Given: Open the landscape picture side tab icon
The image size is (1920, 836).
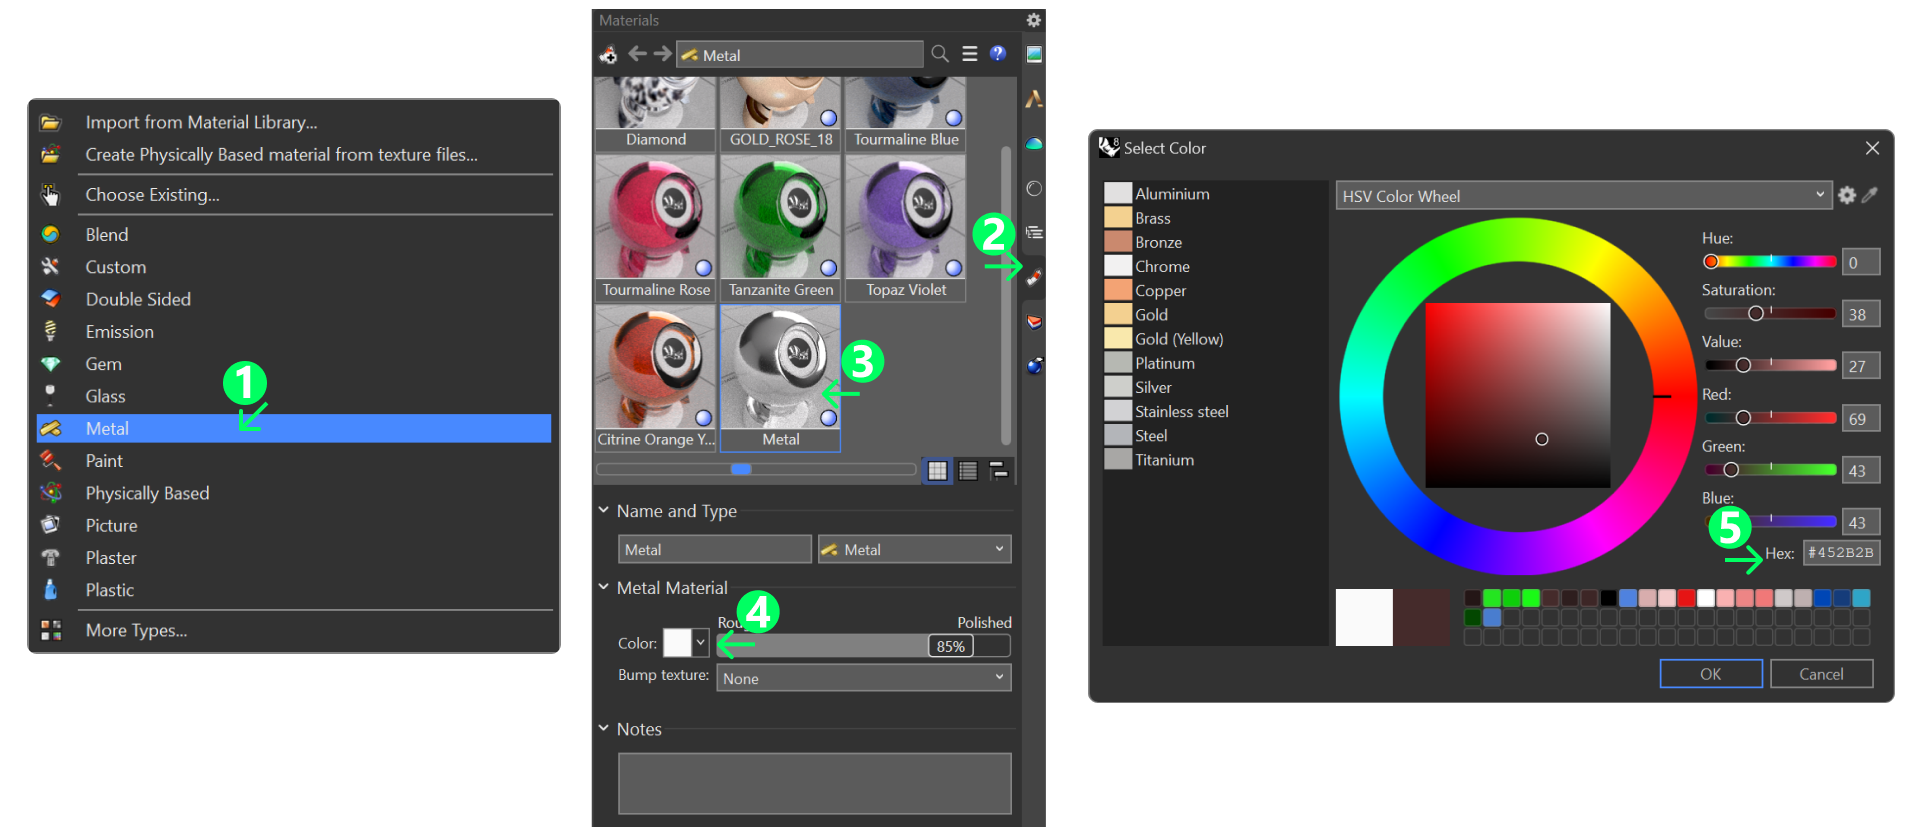Looking at the screenshot, I should tap(1034, 54).
